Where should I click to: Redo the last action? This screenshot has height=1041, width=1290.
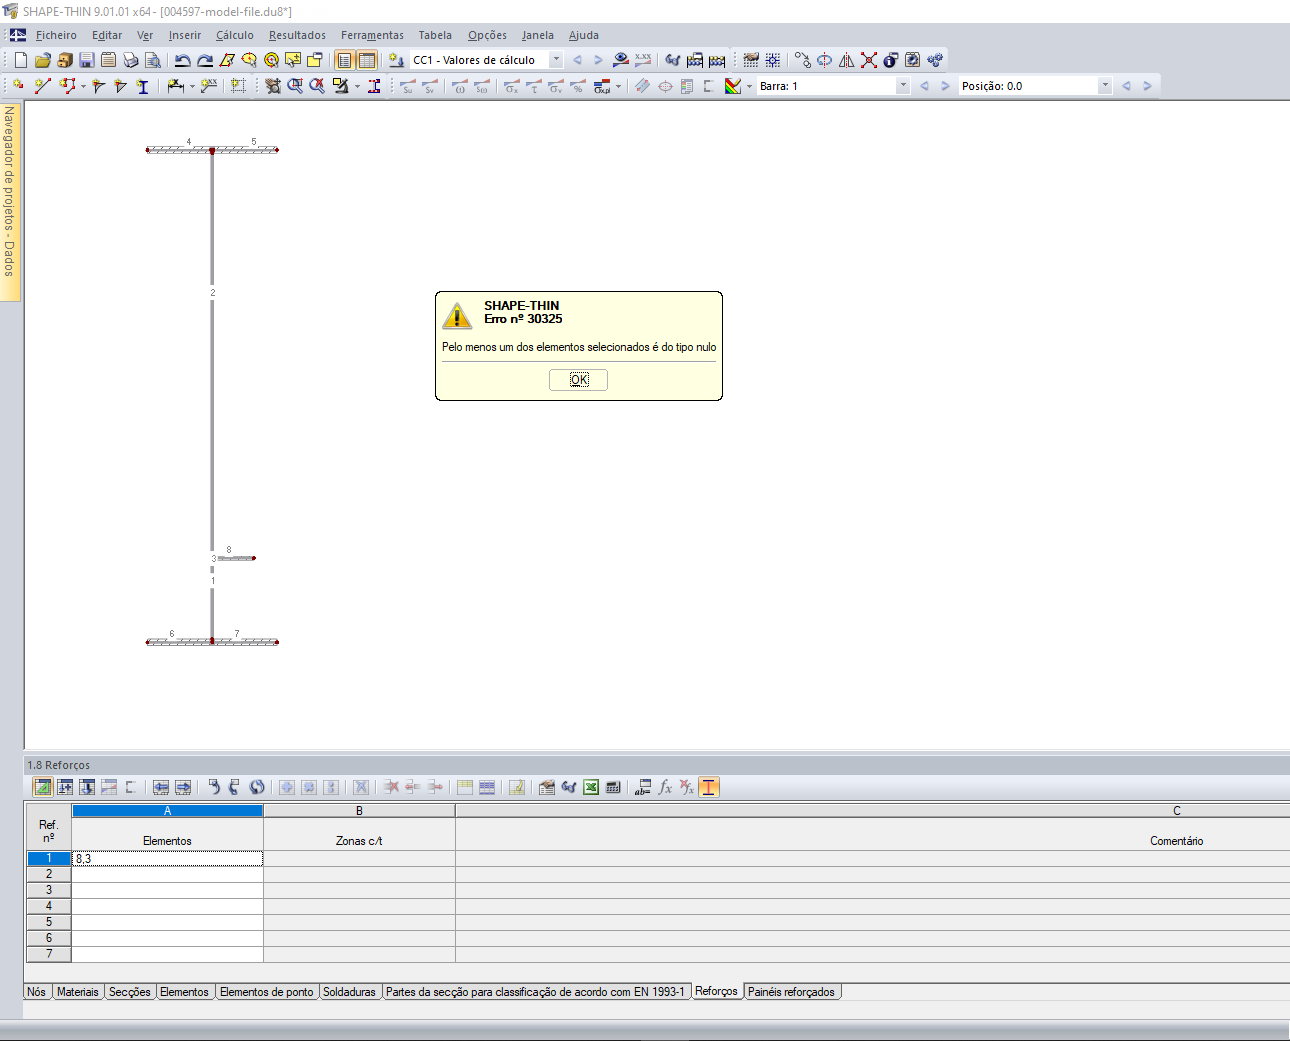click(x=204, y=60)
